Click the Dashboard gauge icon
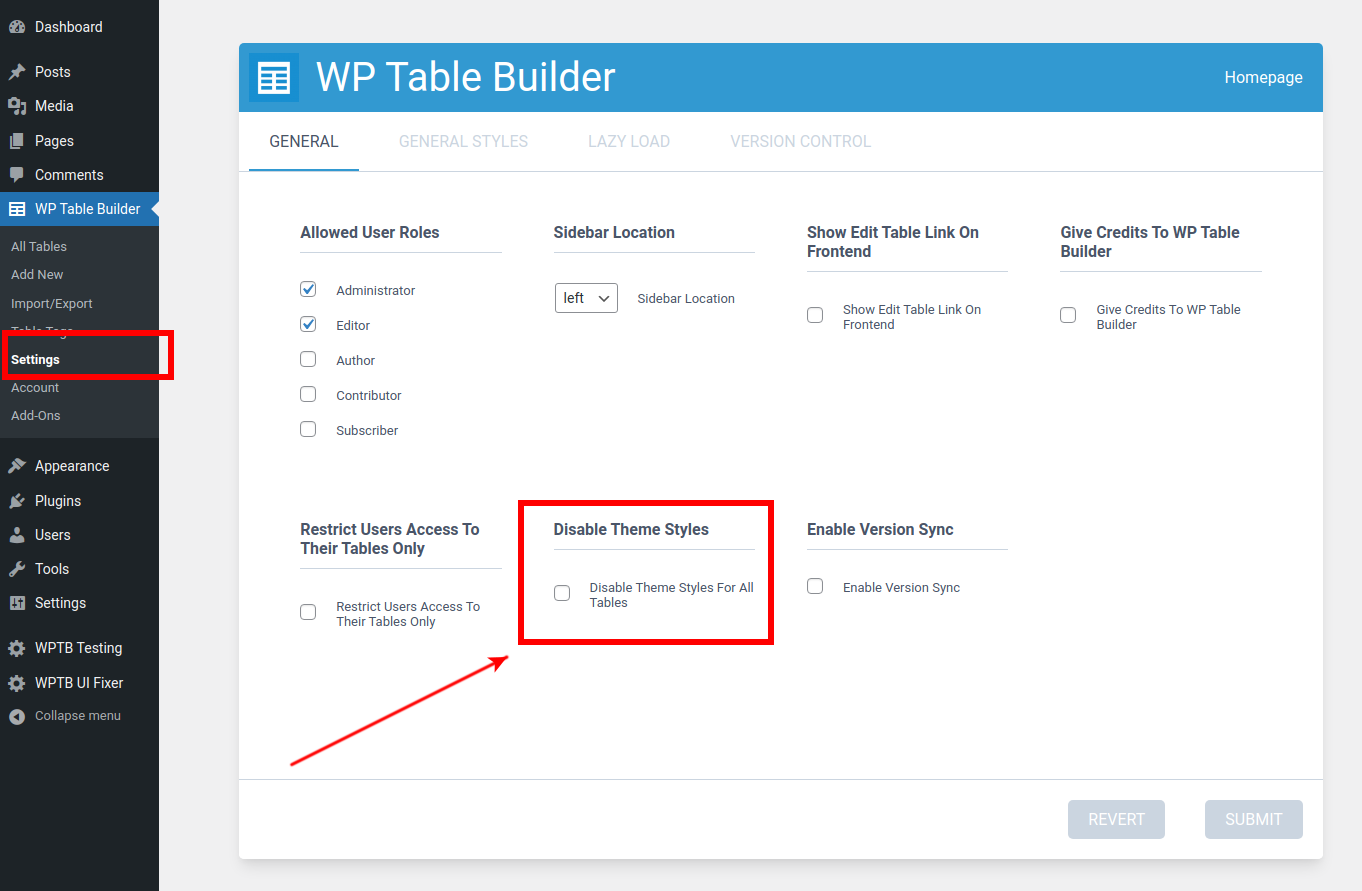Screen dimensions: 1362x891 click(x=17, y=27)
